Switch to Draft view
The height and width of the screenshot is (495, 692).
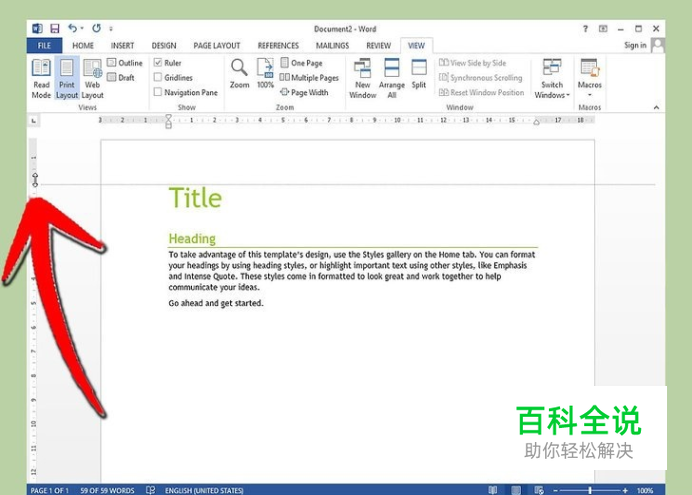tap(121, 78)
